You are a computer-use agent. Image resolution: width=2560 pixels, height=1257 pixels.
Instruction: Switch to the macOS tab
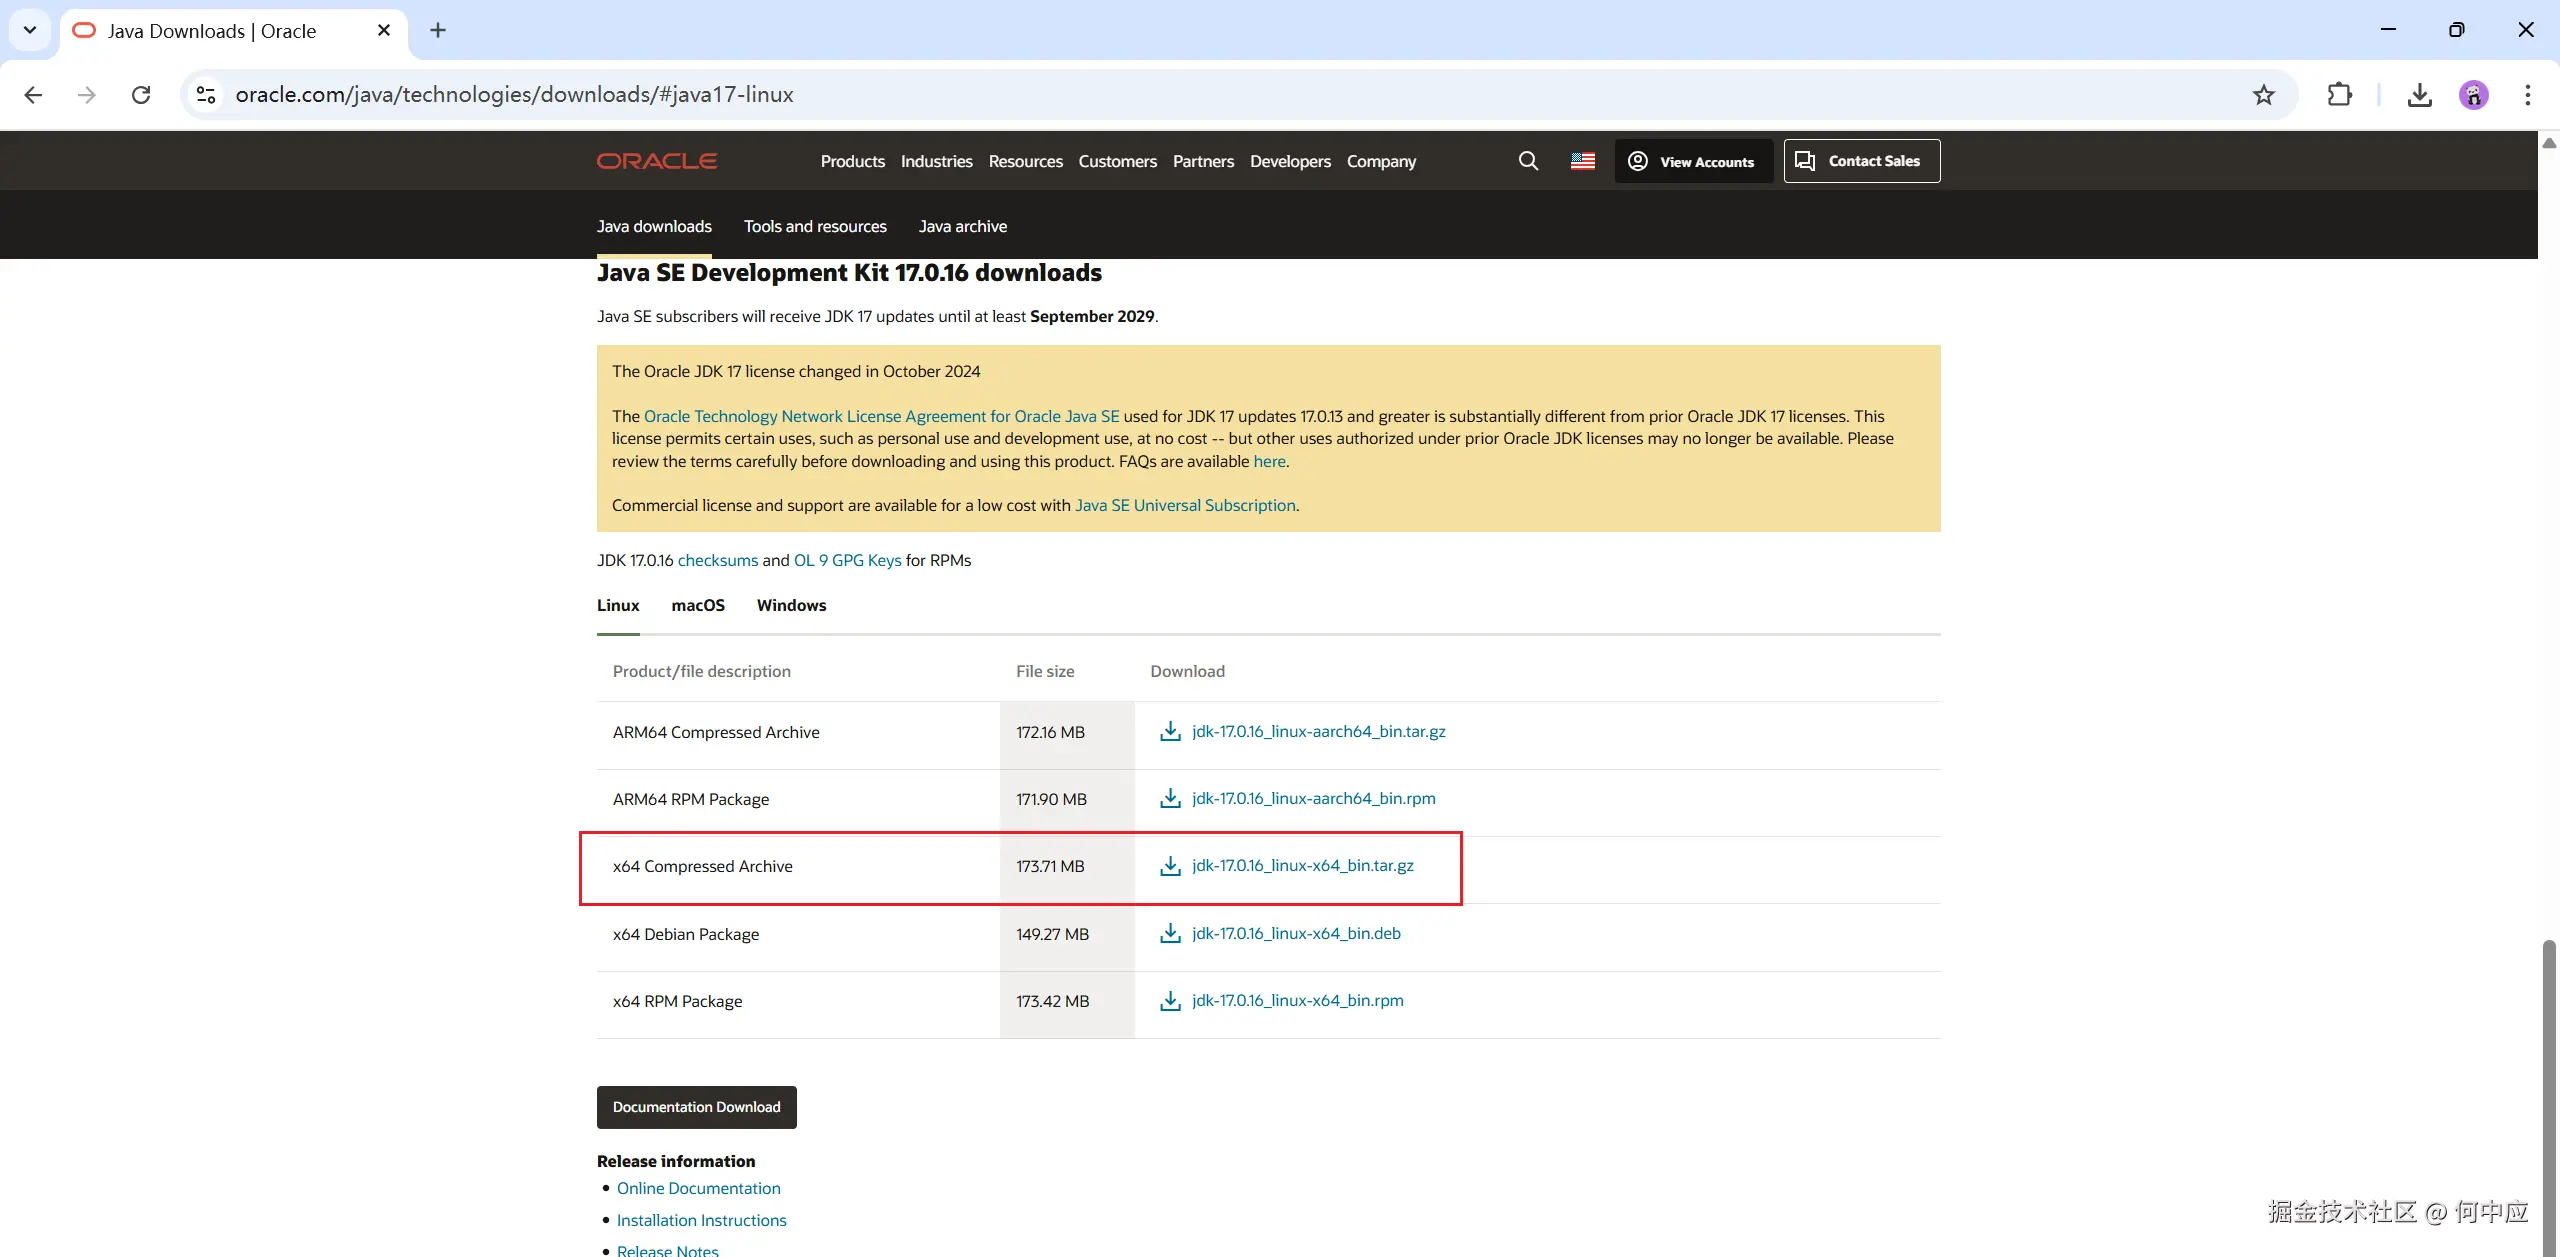click(698, 605)
